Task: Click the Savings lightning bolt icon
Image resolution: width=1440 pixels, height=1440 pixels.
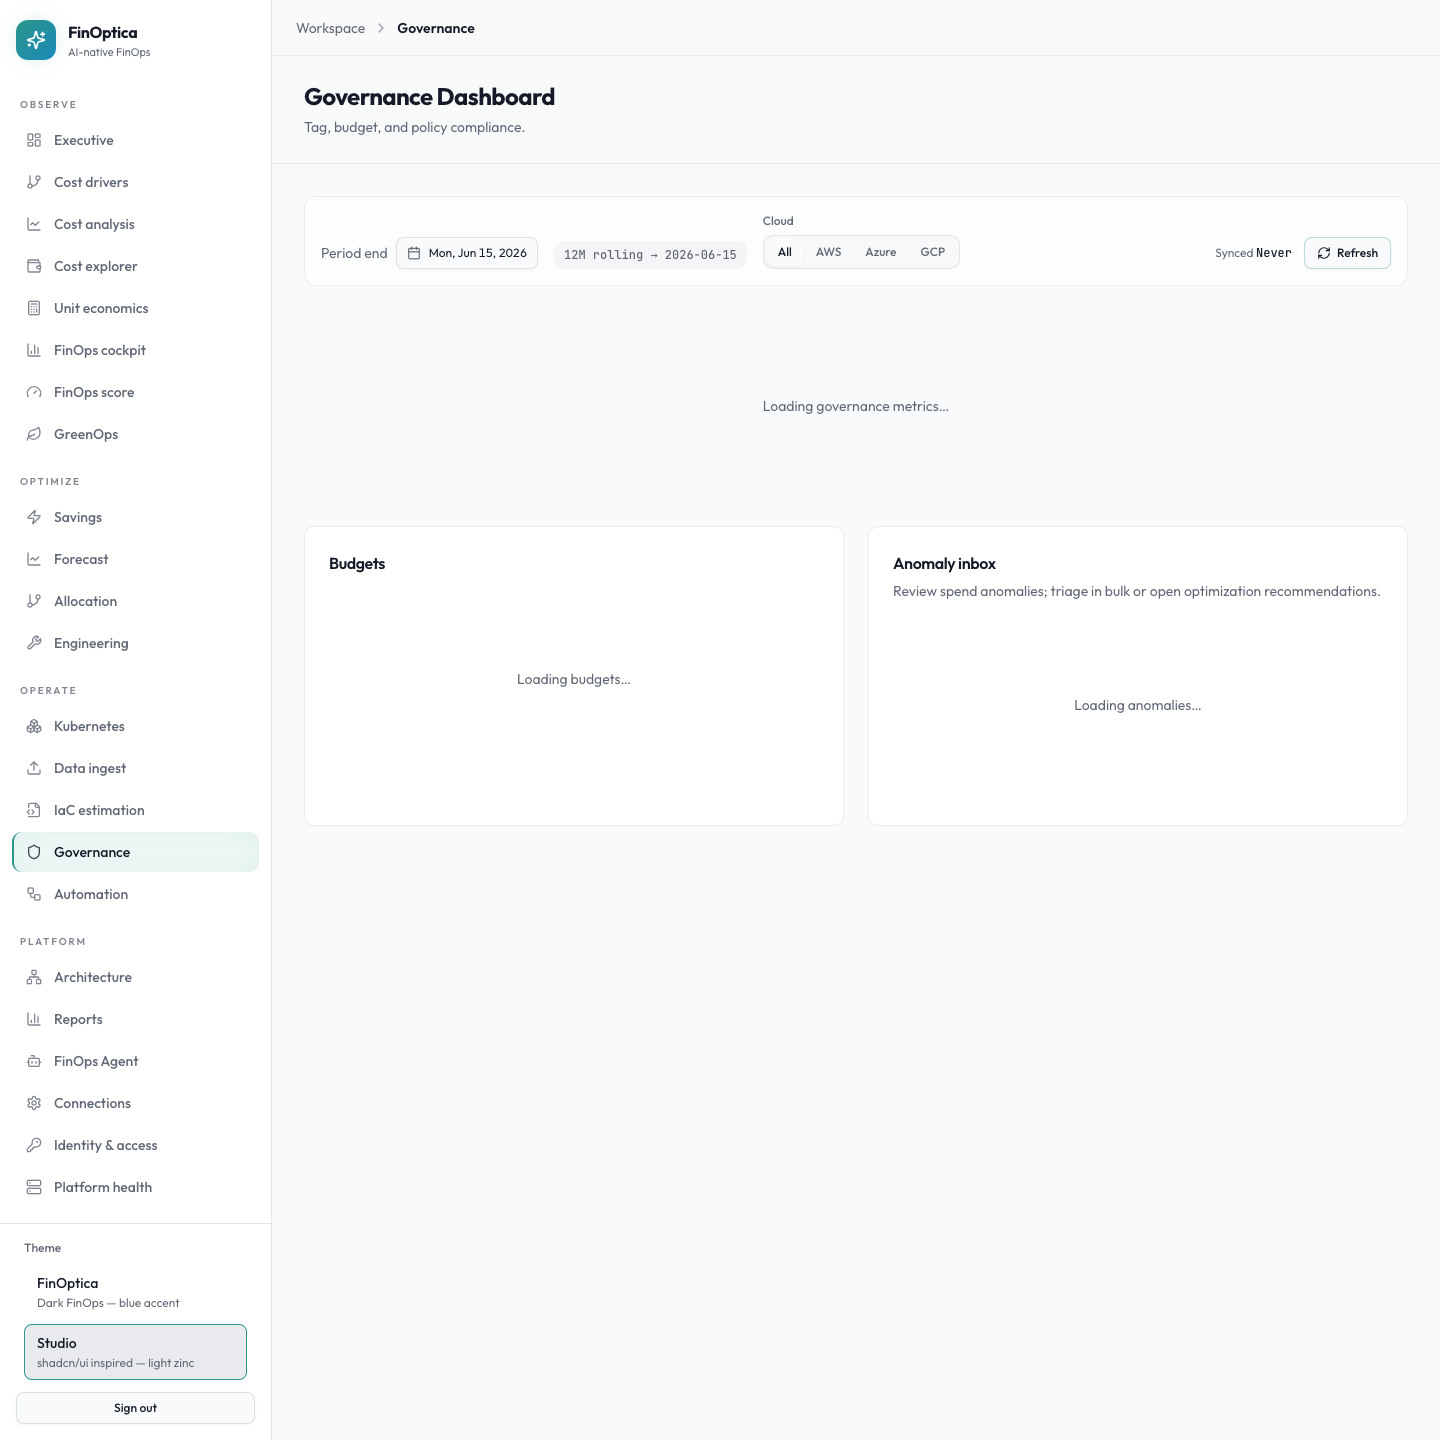Action: tap(34, 517)
